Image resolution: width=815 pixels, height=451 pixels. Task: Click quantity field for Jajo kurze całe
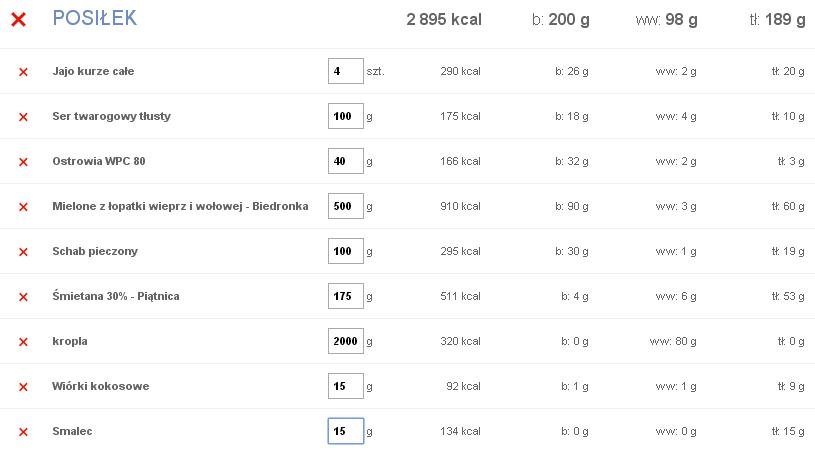point(346,71)
